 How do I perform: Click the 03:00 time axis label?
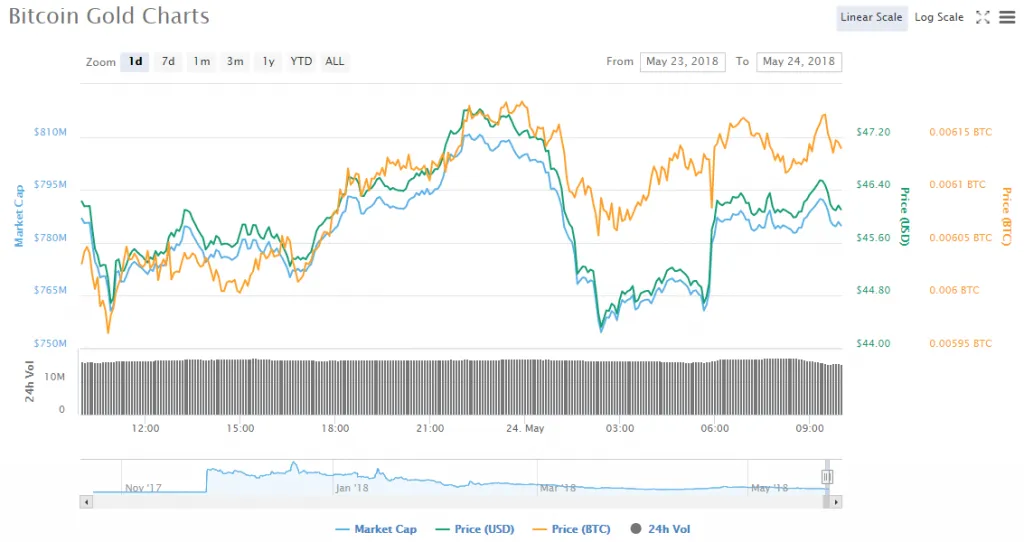(x=620, y=428)
